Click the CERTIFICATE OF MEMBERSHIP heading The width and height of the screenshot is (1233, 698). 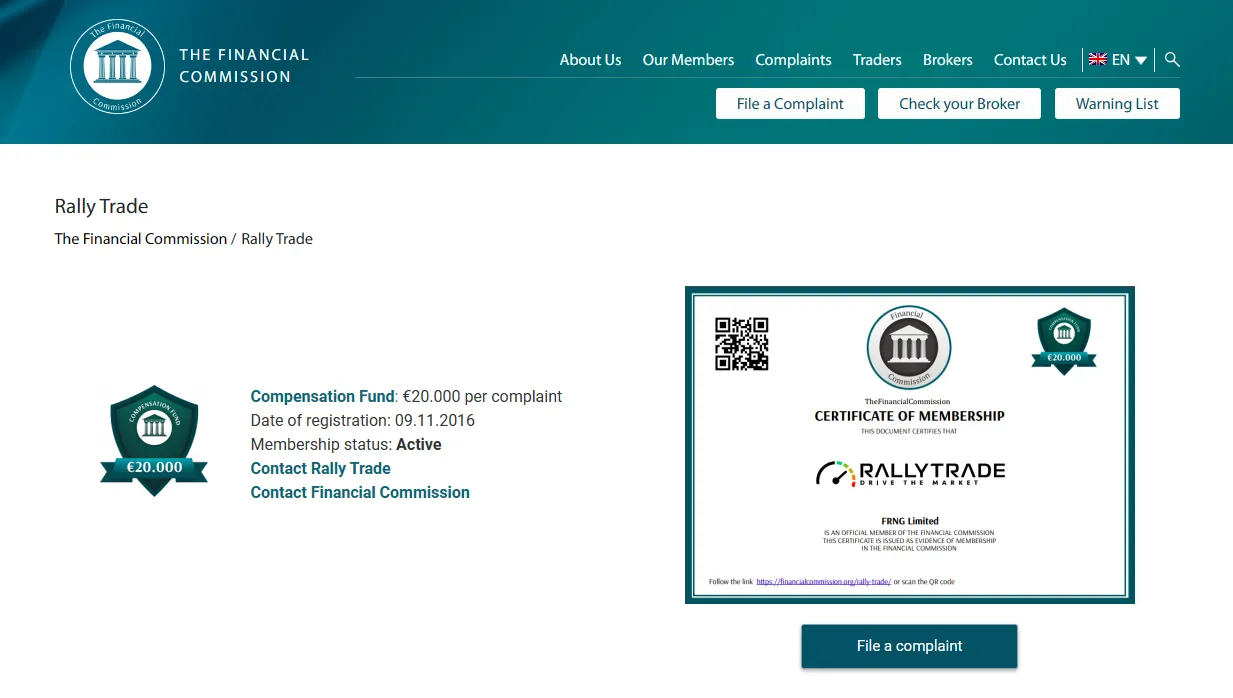(x=909, y=416)
